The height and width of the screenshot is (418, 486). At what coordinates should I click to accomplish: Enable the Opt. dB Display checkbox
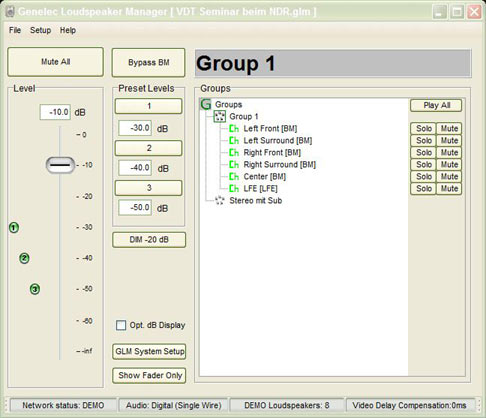coord(121,325)
